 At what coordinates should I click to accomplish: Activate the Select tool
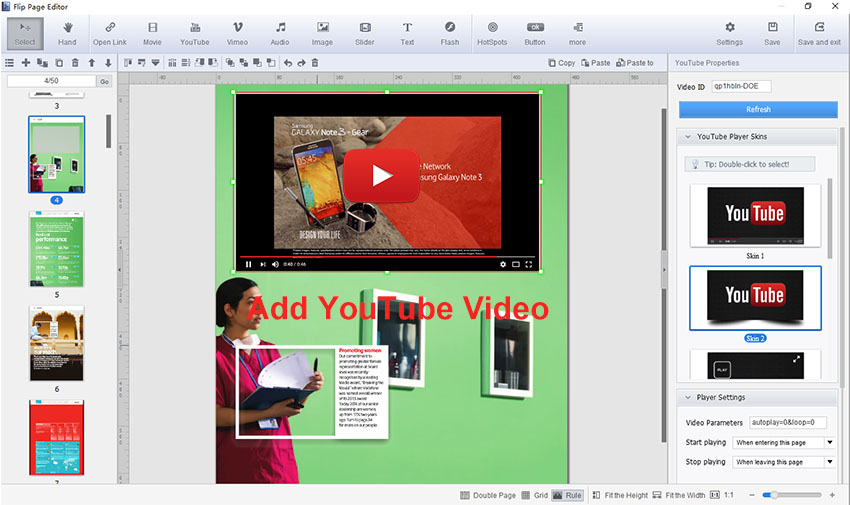click(25, 33)
